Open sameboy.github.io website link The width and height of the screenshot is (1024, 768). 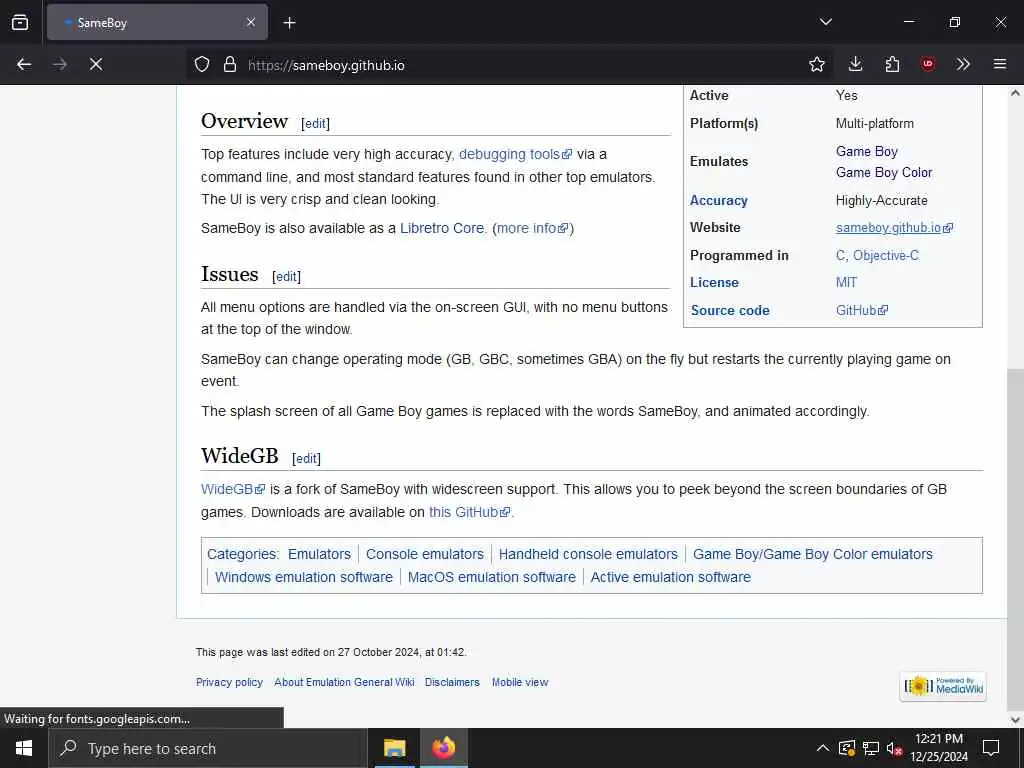[894, 227]
